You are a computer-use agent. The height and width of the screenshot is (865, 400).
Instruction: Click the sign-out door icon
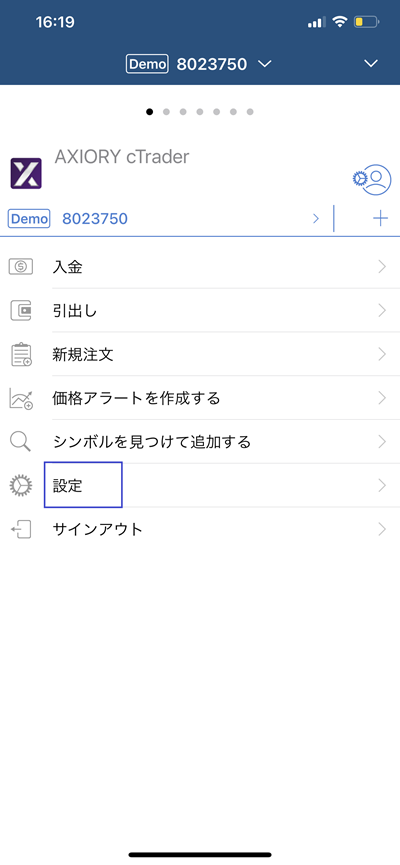pos(21,530)
